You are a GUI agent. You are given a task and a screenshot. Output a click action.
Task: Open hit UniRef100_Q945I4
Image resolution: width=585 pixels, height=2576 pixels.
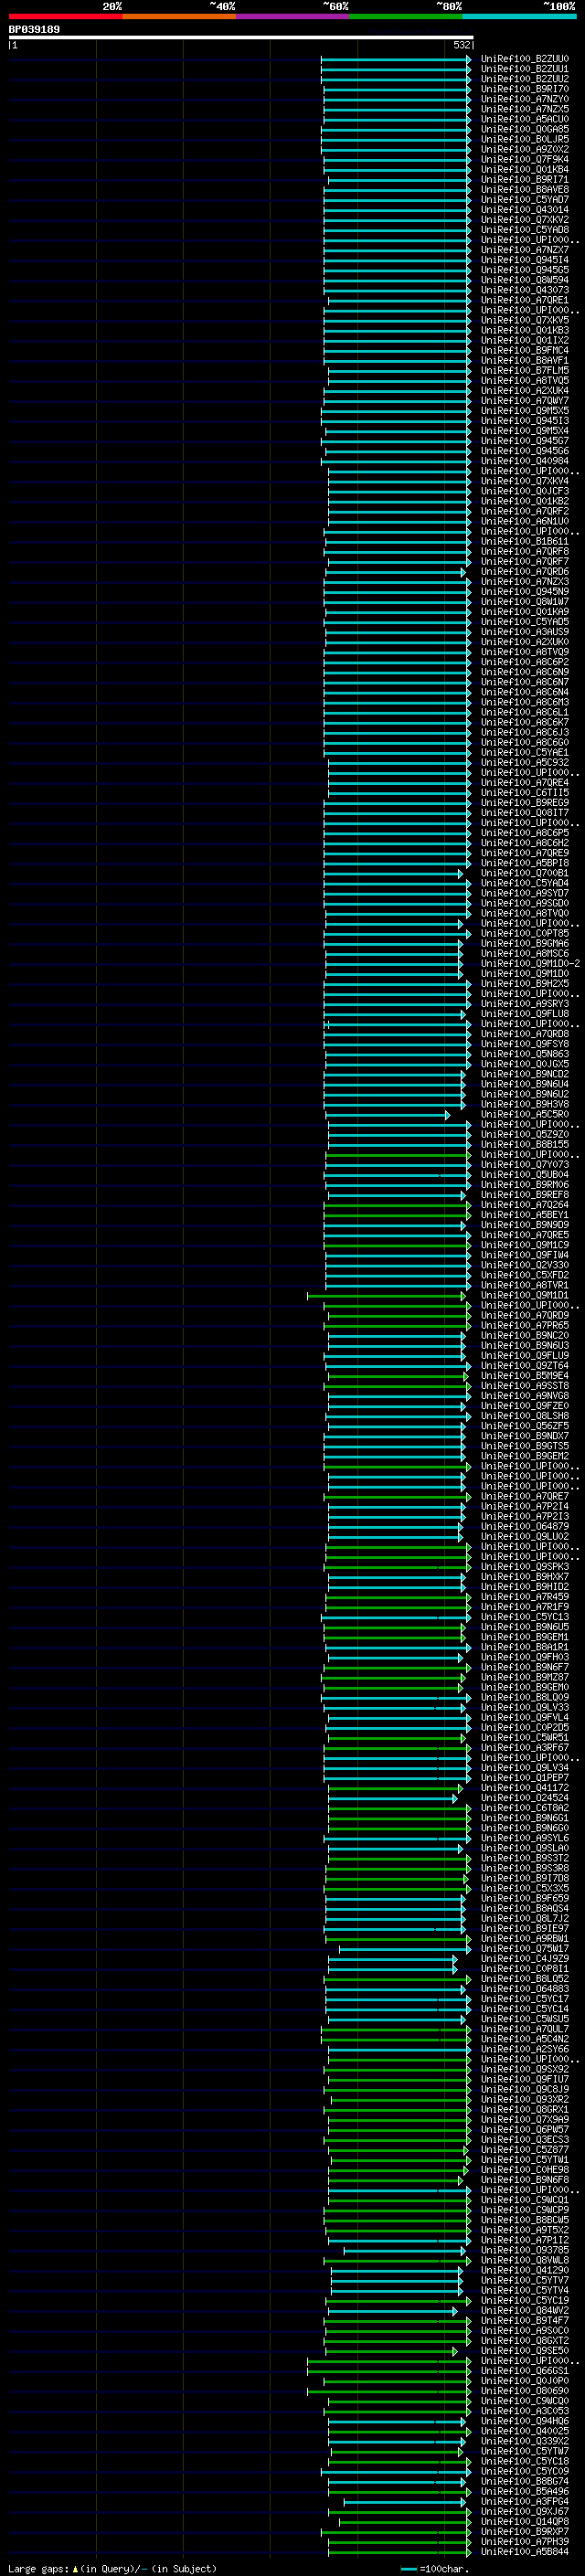(x=525, y=260)
